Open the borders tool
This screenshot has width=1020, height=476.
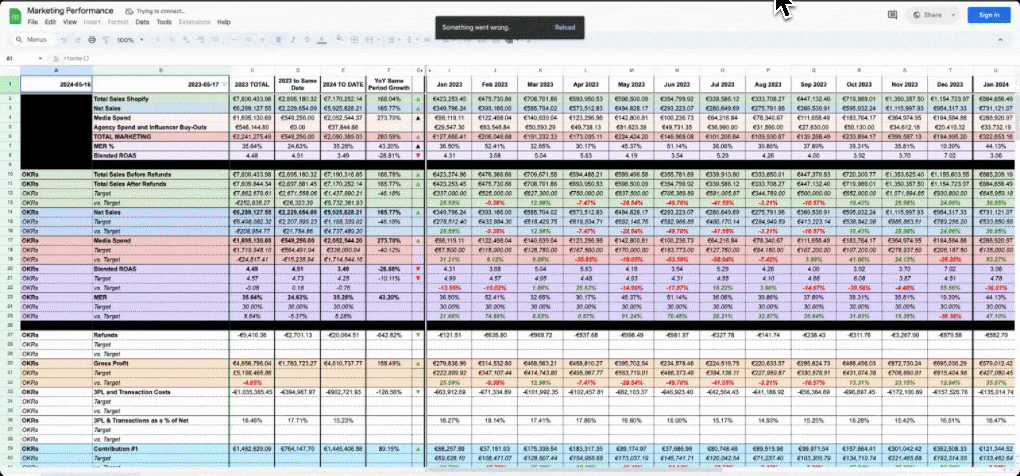tap(354, 40)
